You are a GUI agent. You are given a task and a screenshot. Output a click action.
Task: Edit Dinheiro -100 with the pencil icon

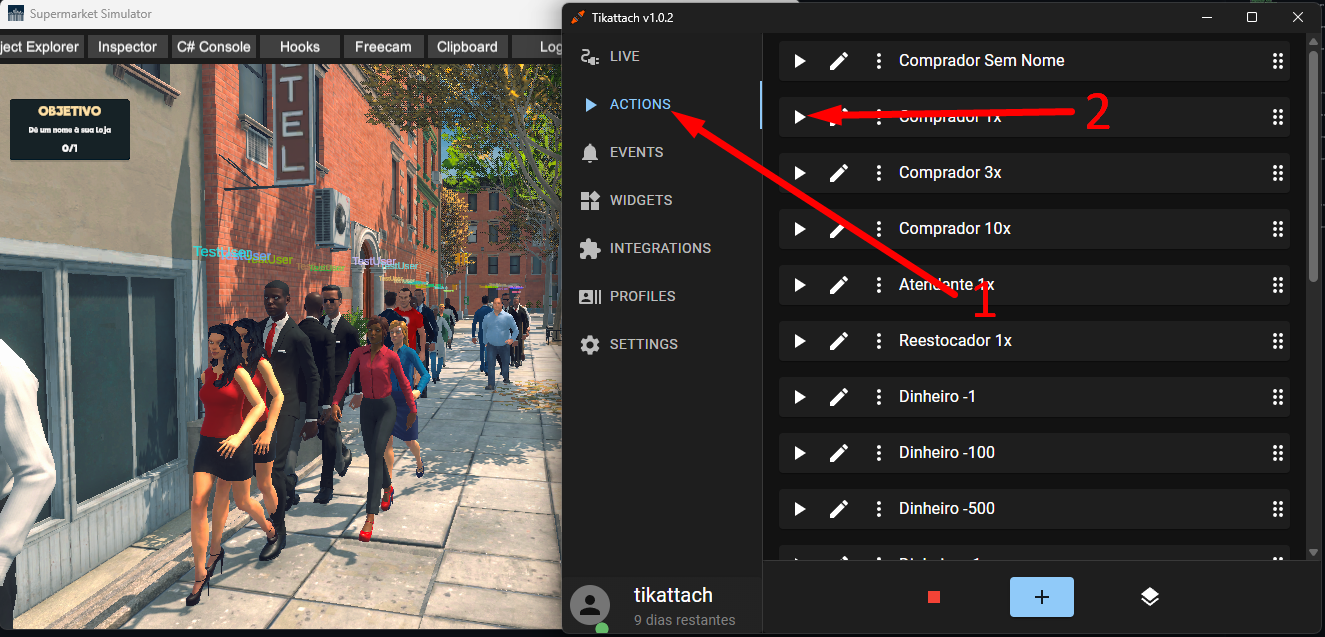click(839, 453)
